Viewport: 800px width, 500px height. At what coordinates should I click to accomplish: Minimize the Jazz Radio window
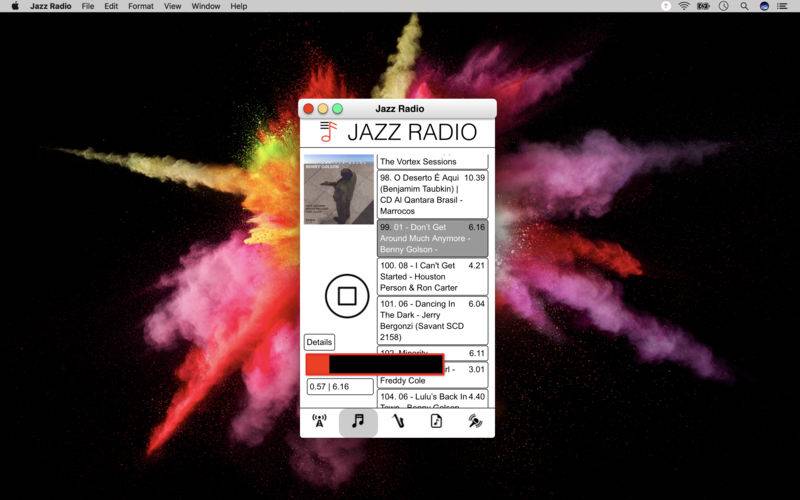323,109
